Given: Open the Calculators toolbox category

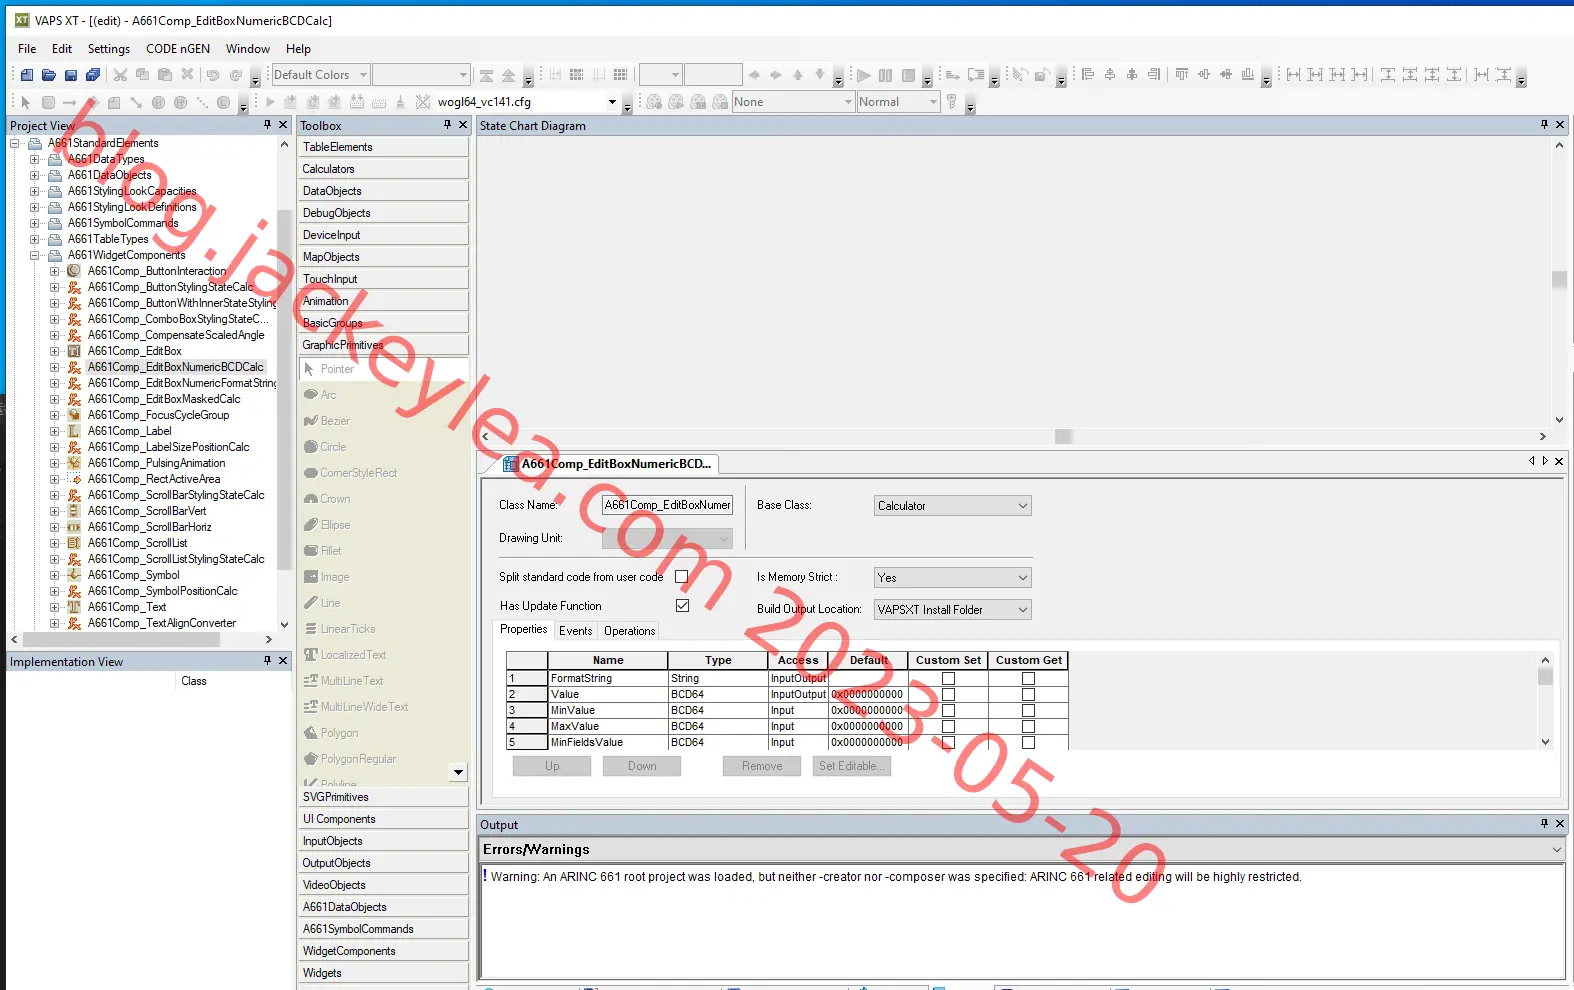Looking at the screenshot, I should [x=383, y=169].
